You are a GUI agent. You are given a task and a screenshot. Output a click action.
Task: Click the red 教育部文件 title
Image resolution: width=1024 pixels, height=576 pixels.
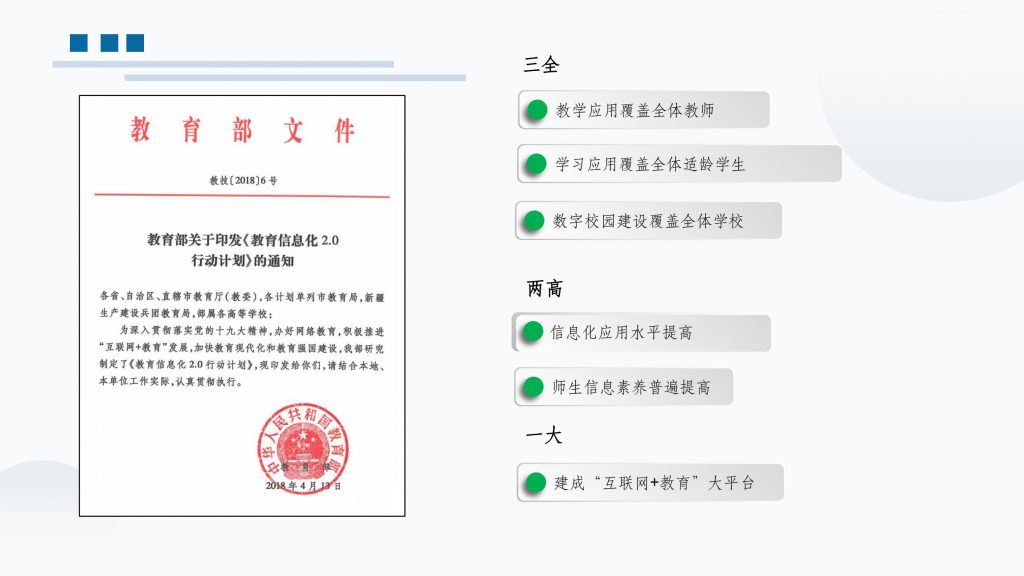pos(242,130)
